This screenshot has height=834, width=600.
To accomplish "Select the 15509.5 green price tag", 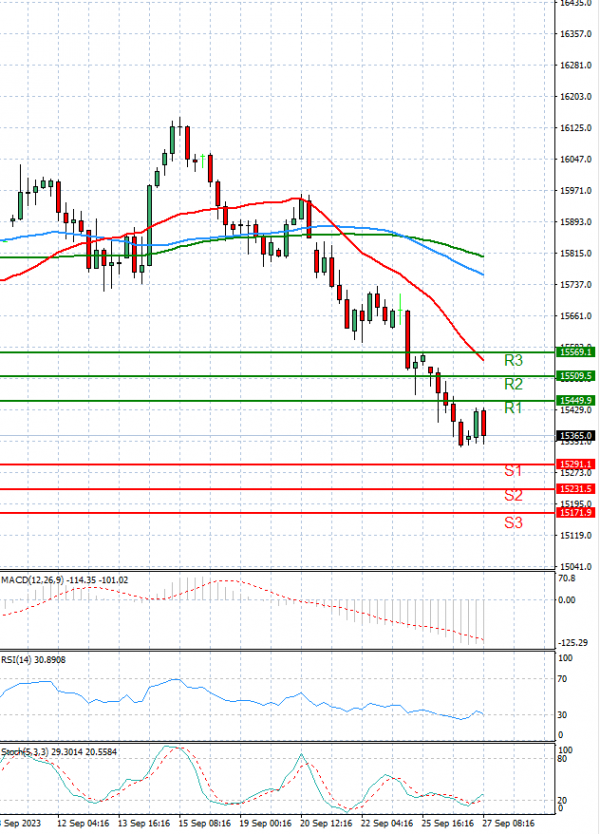I will point(575,376).
